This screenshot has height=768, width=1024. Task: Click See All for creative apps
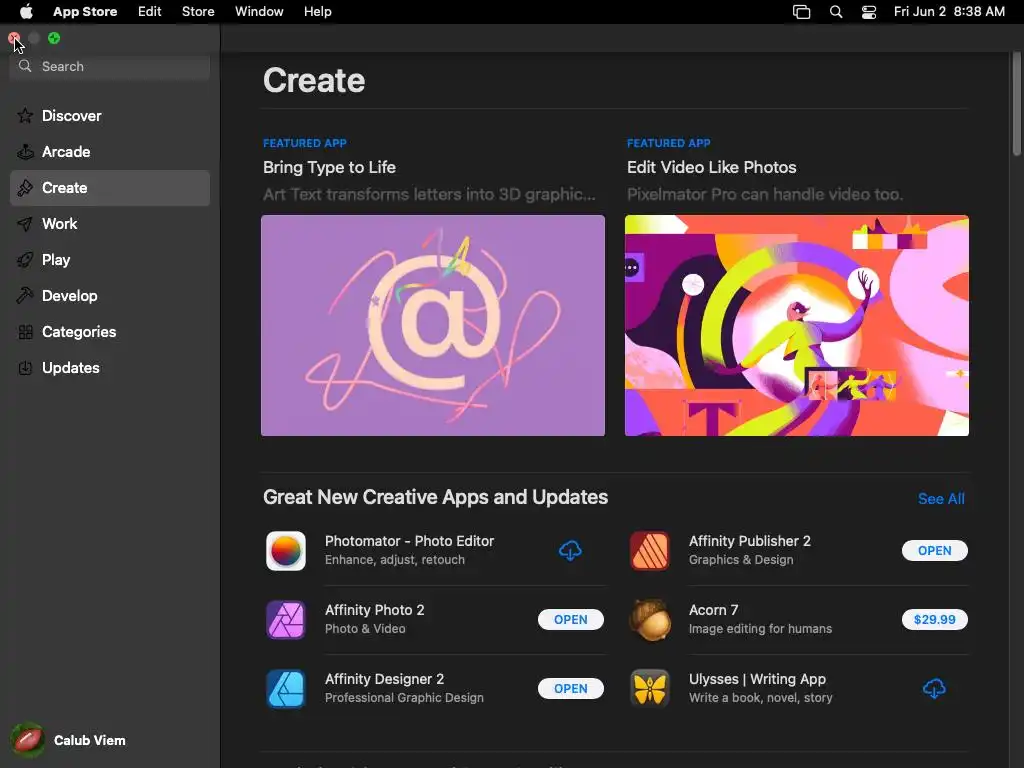tap(941, 499)
